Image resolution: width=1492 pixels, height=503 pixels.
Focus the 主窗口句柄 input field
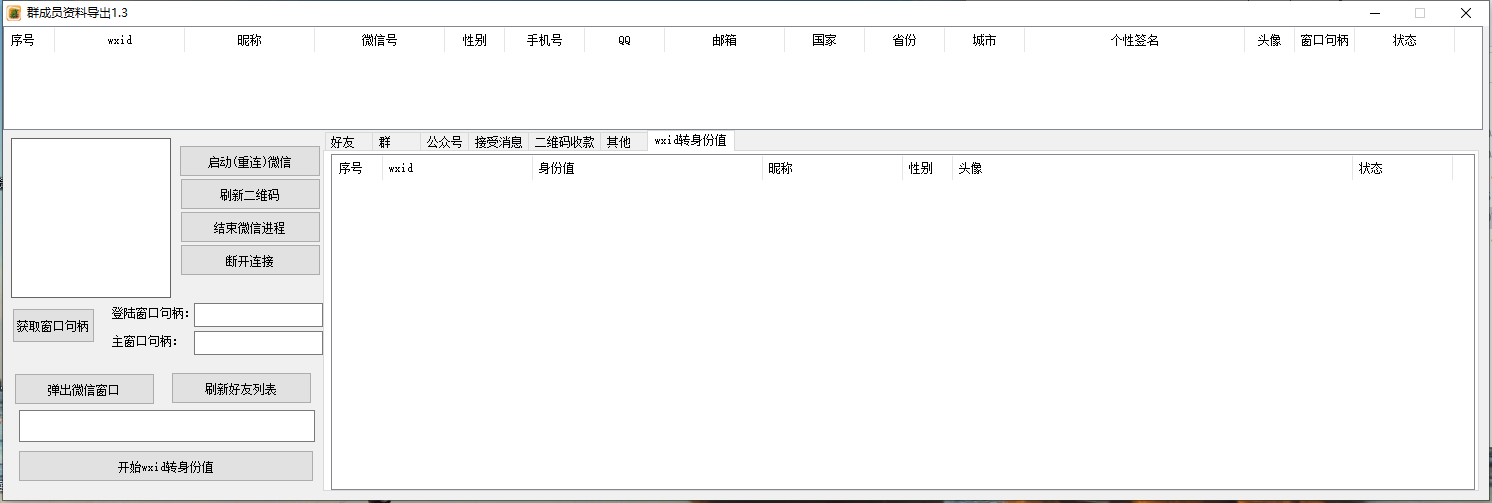tap(258, 343)
